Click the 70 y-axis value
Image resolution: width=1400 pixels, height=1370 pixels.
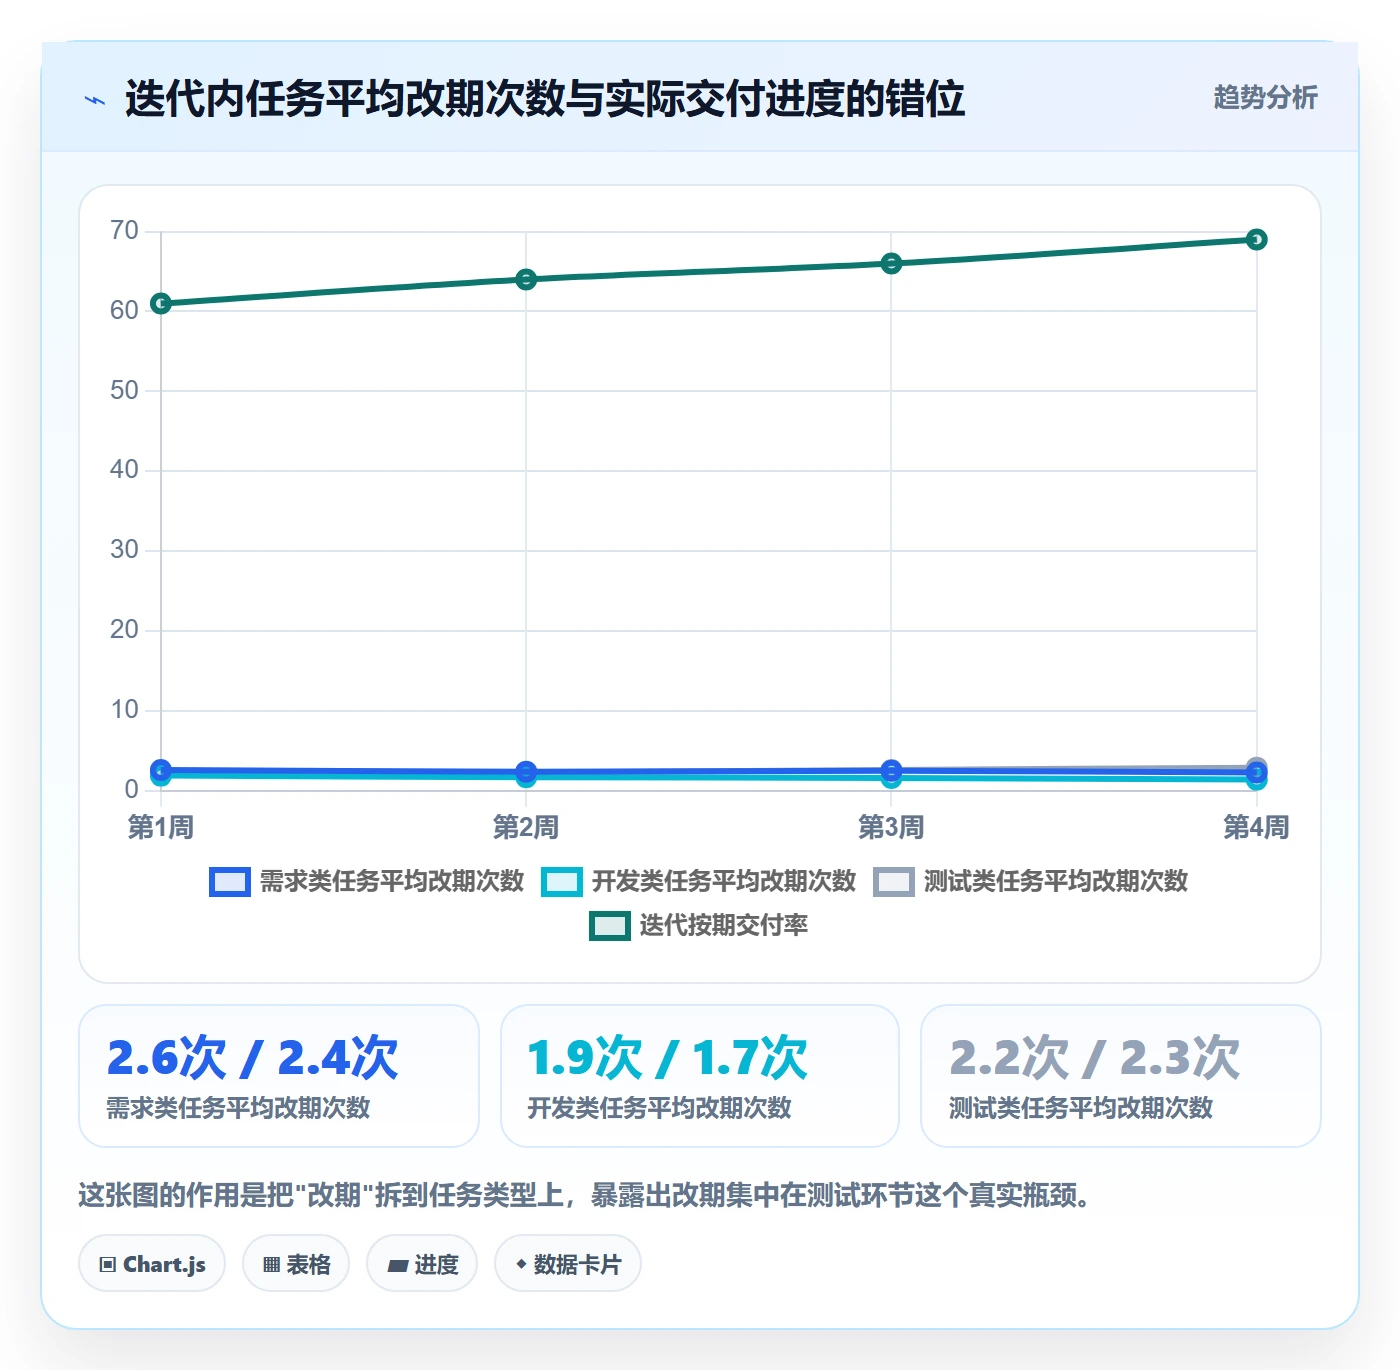[x=124, y=231]
